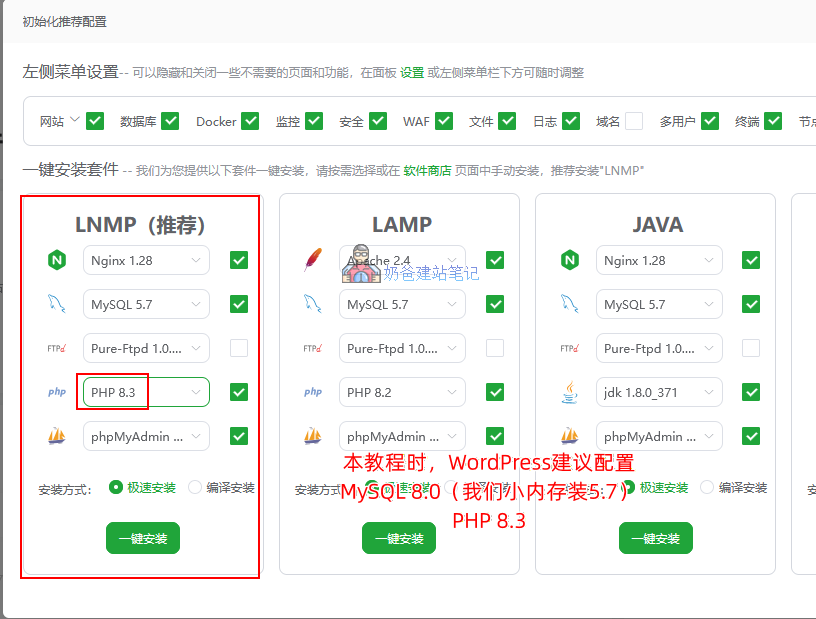Click the phpMyAdmin sailboat icon in LNMP card

pyautogui.click(x=57, y=436)
